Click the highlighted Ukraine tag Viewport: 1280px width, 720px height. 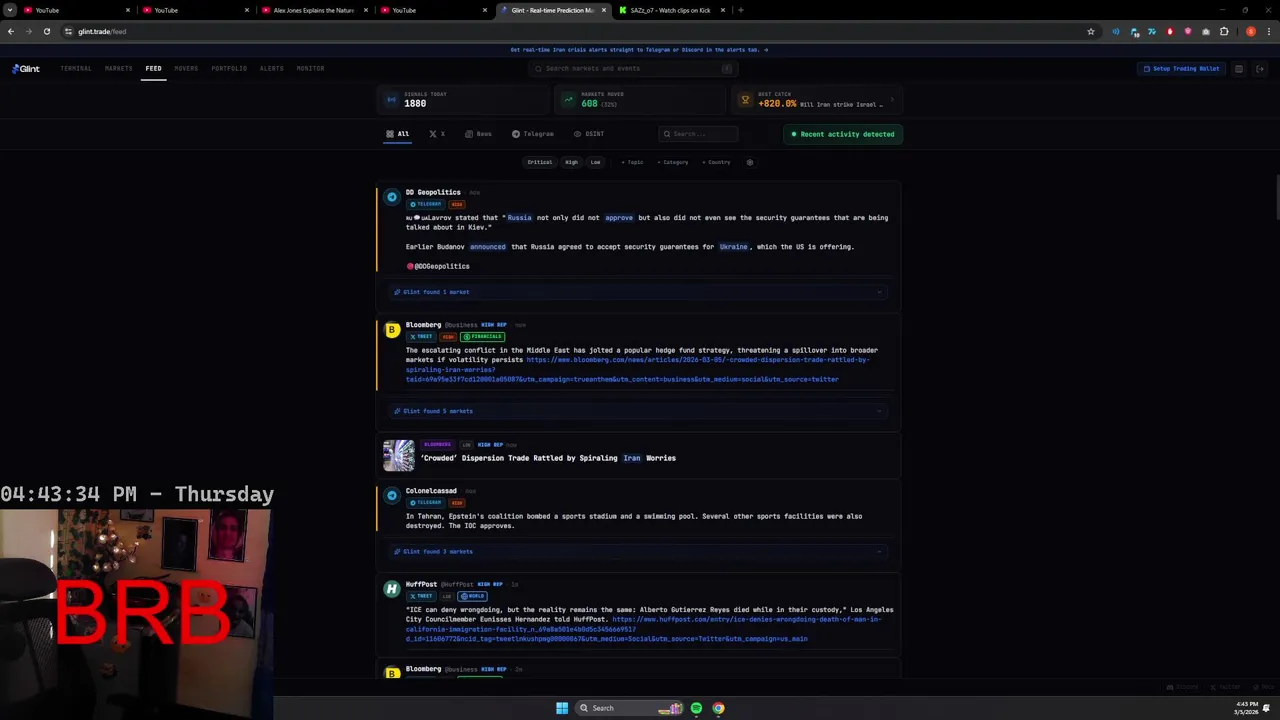[x=733, y=247]
